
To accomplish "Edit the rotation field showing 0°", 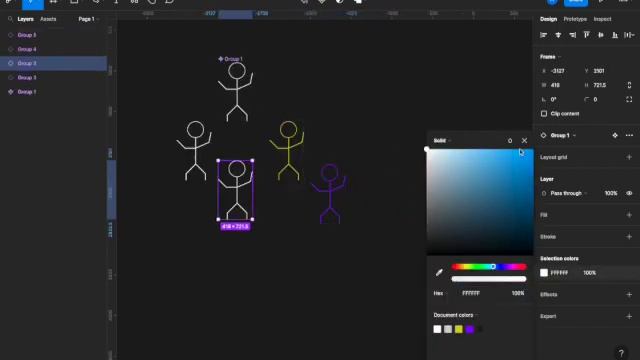I will coord(553,100).
